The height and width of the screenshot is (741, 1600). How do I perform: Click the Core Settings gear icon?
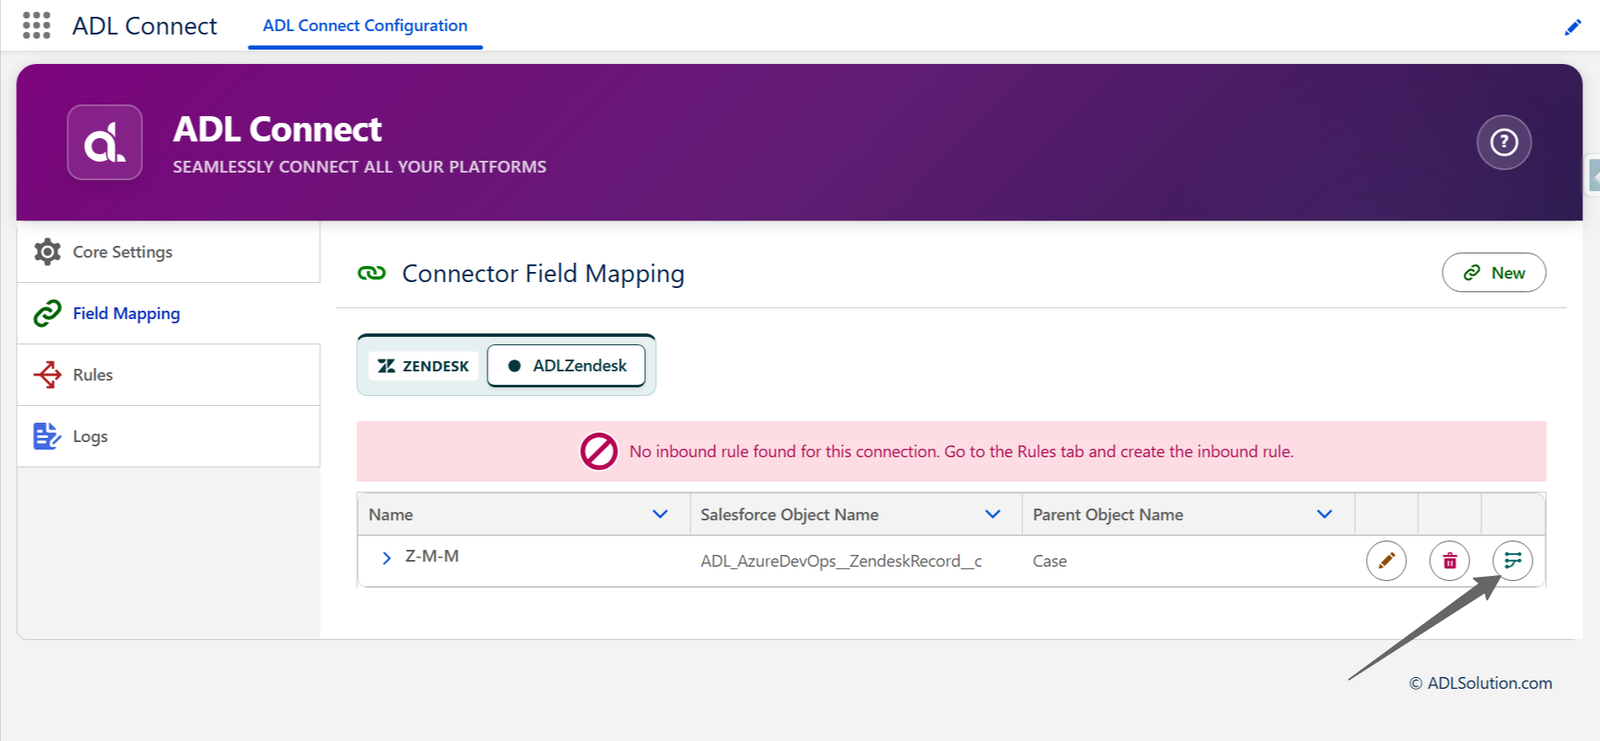coord(47,252)
